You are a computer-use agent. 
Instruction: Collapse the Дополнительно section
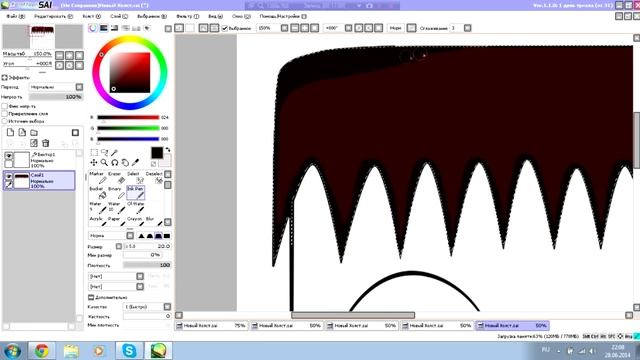(x=91, y=297)
